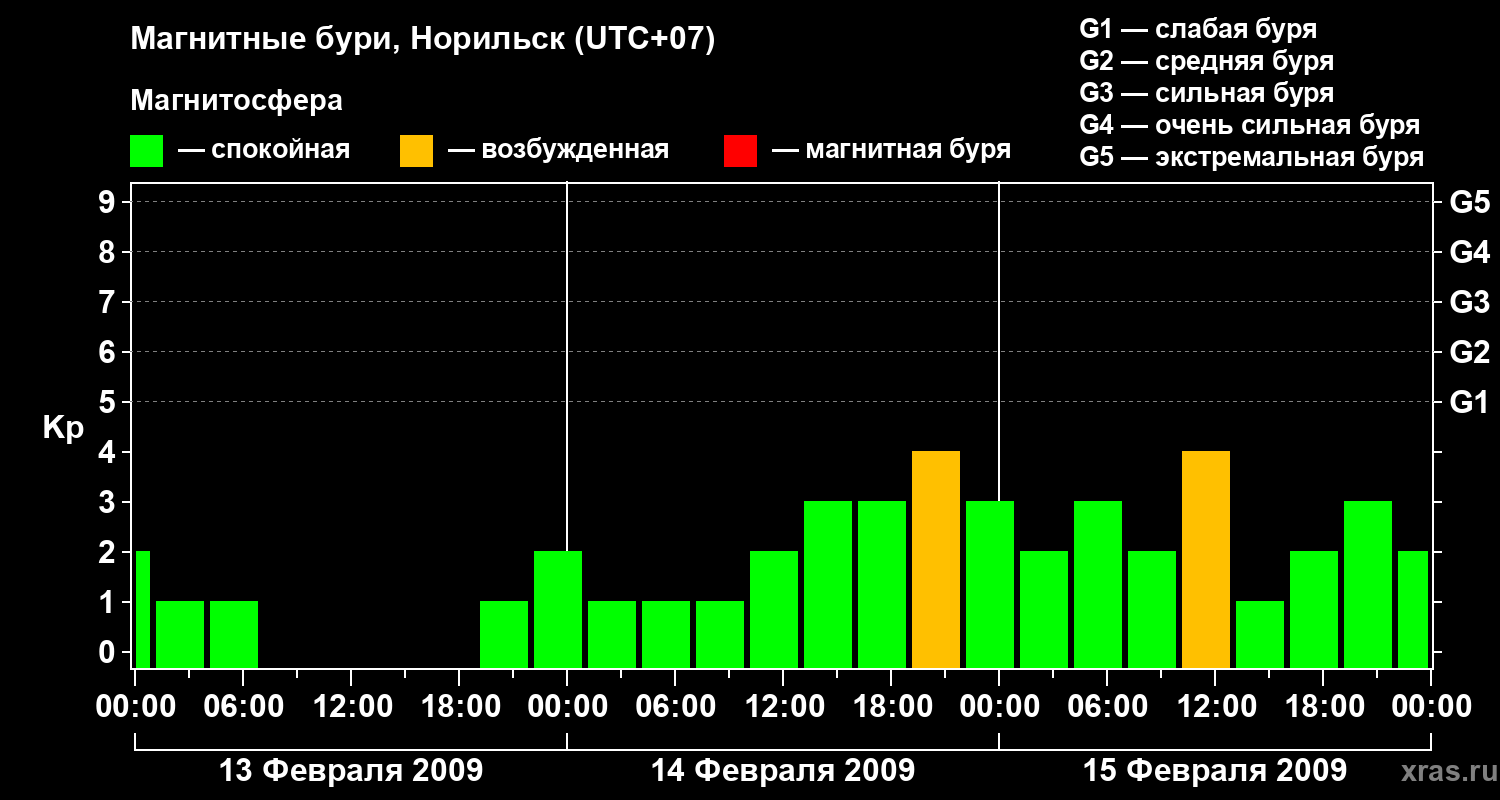Click the date label '13 Февраля 2009'
Image resolution: width=1500 pixels, height=800 pixels.
(x=351, y=771)
